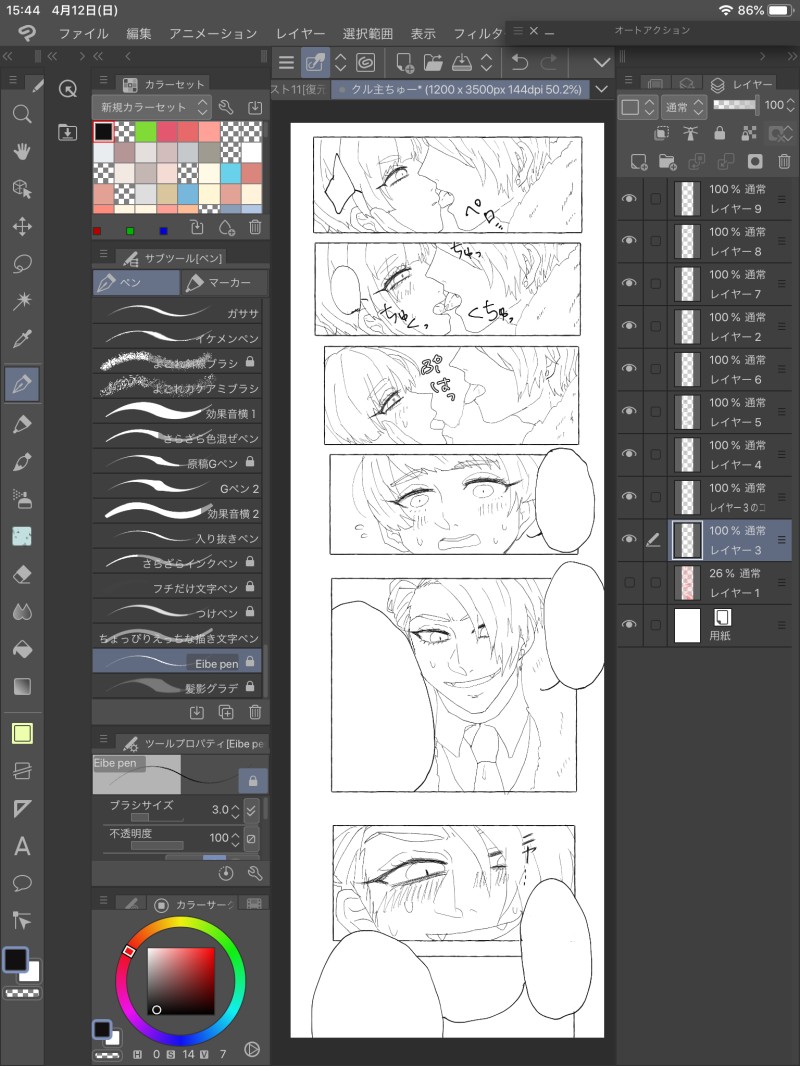The width and height of the screenshot is (800, 1066).
Task: Hide レイヤー 2 with its eye icon
Action: click(629, 326)
